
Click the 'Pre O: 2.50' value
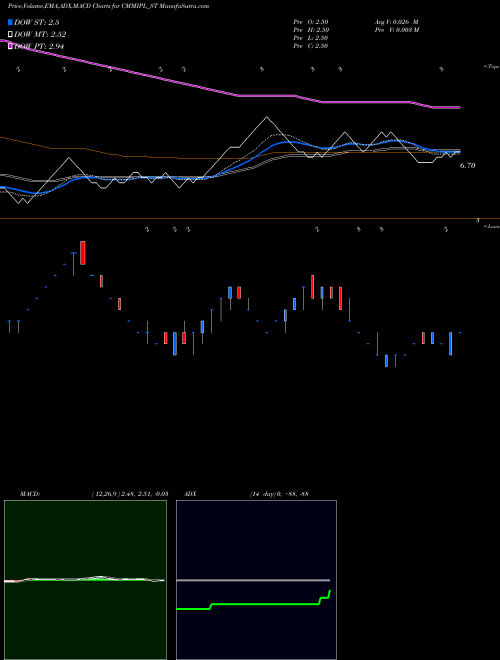coord(311,22)
